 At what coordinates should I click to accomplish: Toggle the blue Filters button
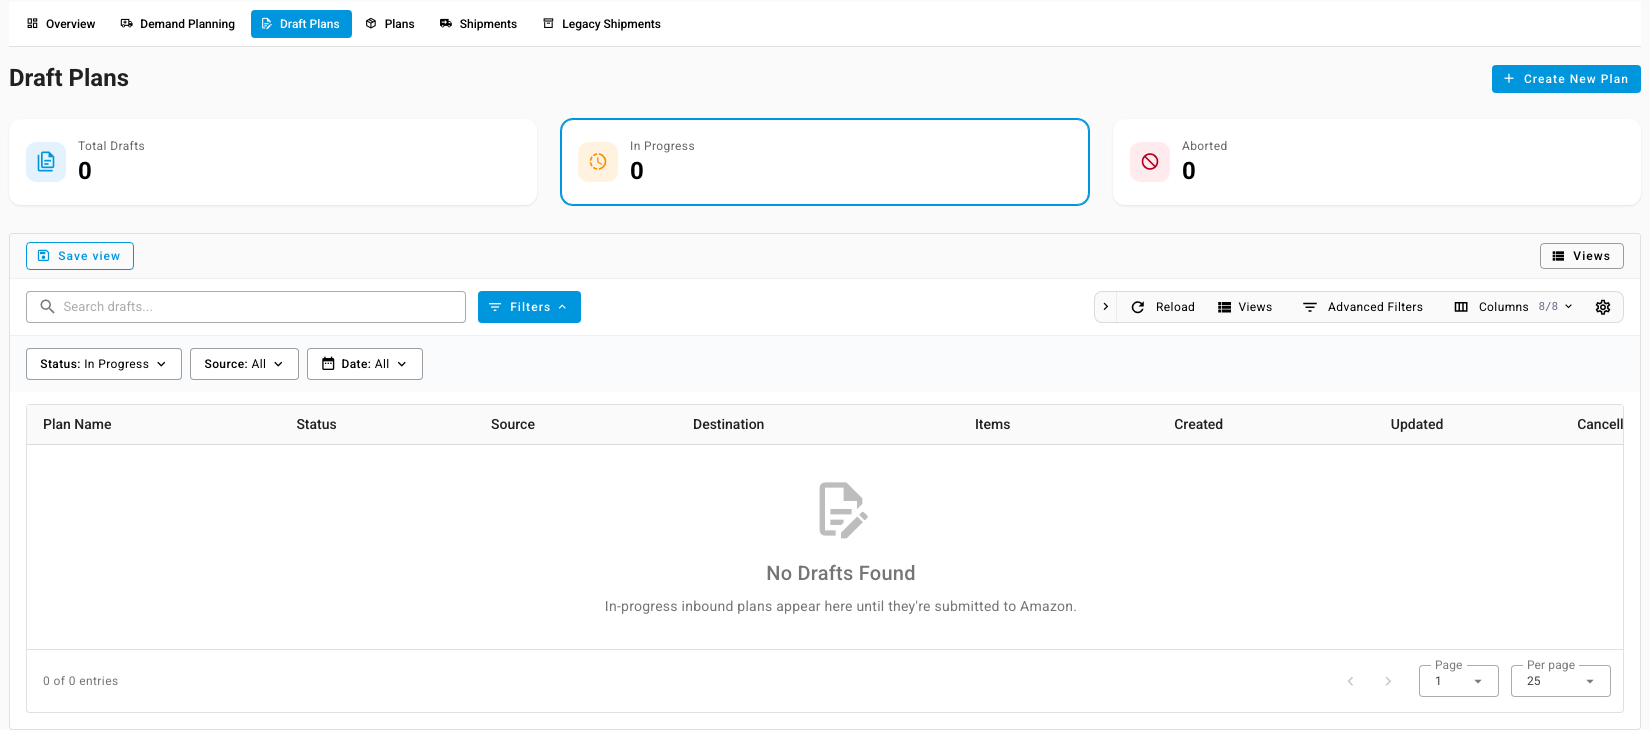tap(529, 307)
